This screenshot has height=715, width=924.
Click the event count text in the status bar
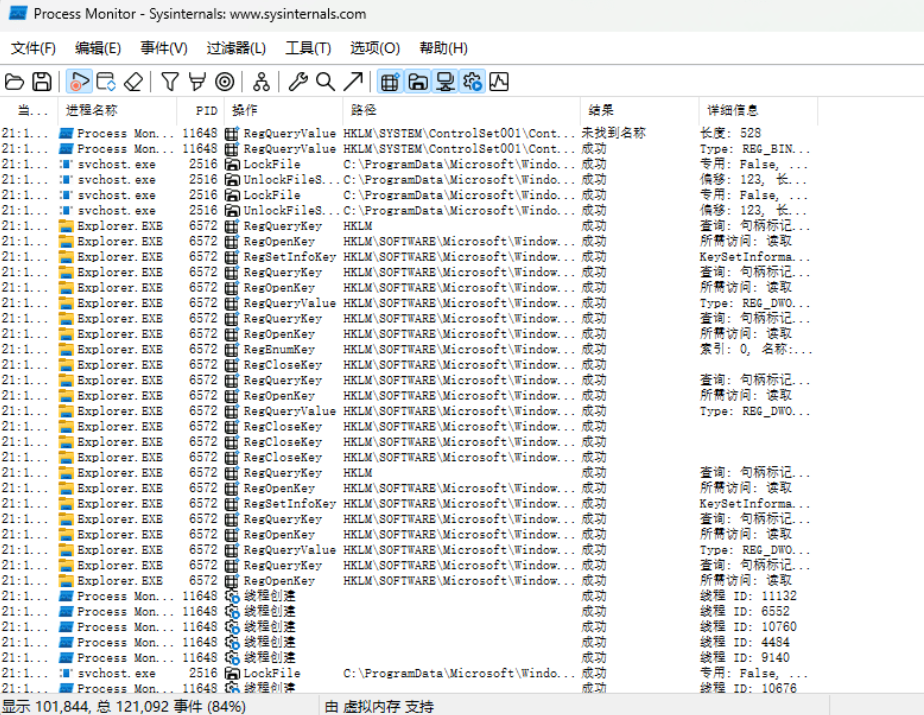pyautogui.click(x=124, y=706)
